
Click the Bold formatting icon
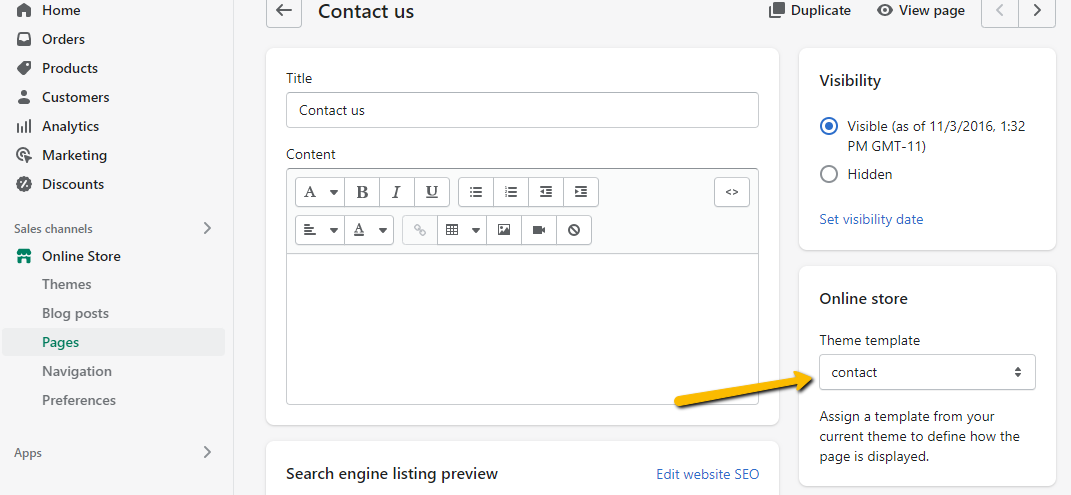[x=362, y=192]
